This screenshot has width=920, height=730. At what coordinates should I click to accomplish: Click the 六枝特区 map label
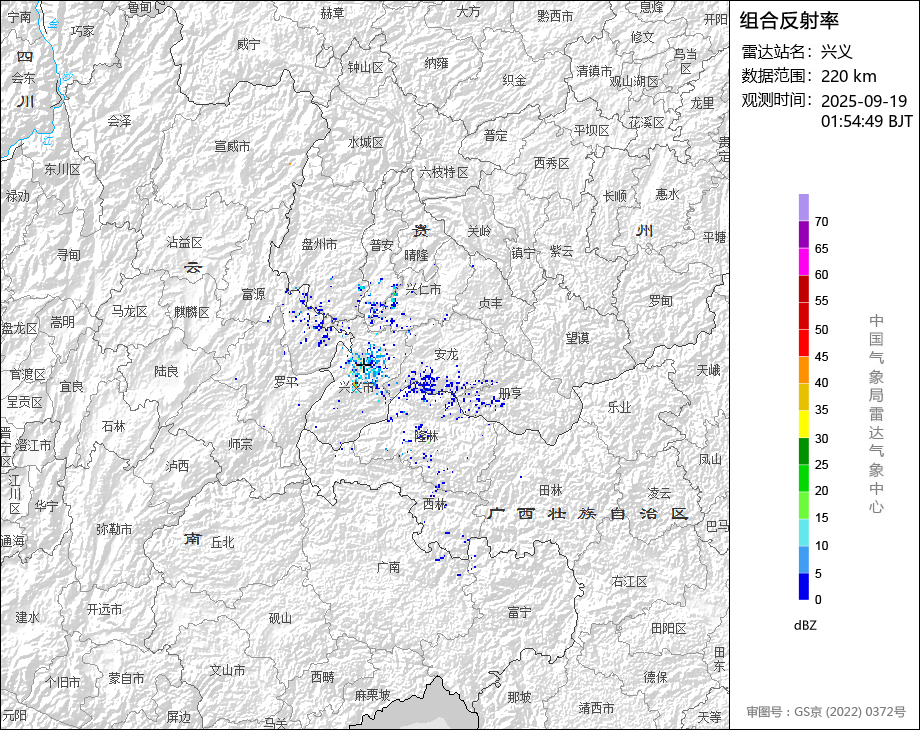[444, 173]
